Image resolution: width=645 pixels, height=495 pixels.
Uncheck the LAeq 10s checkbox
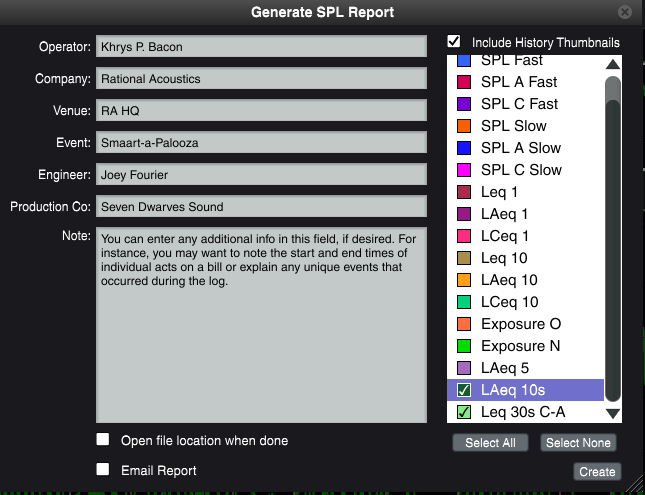pyautogui.click(x=464, y=390)
